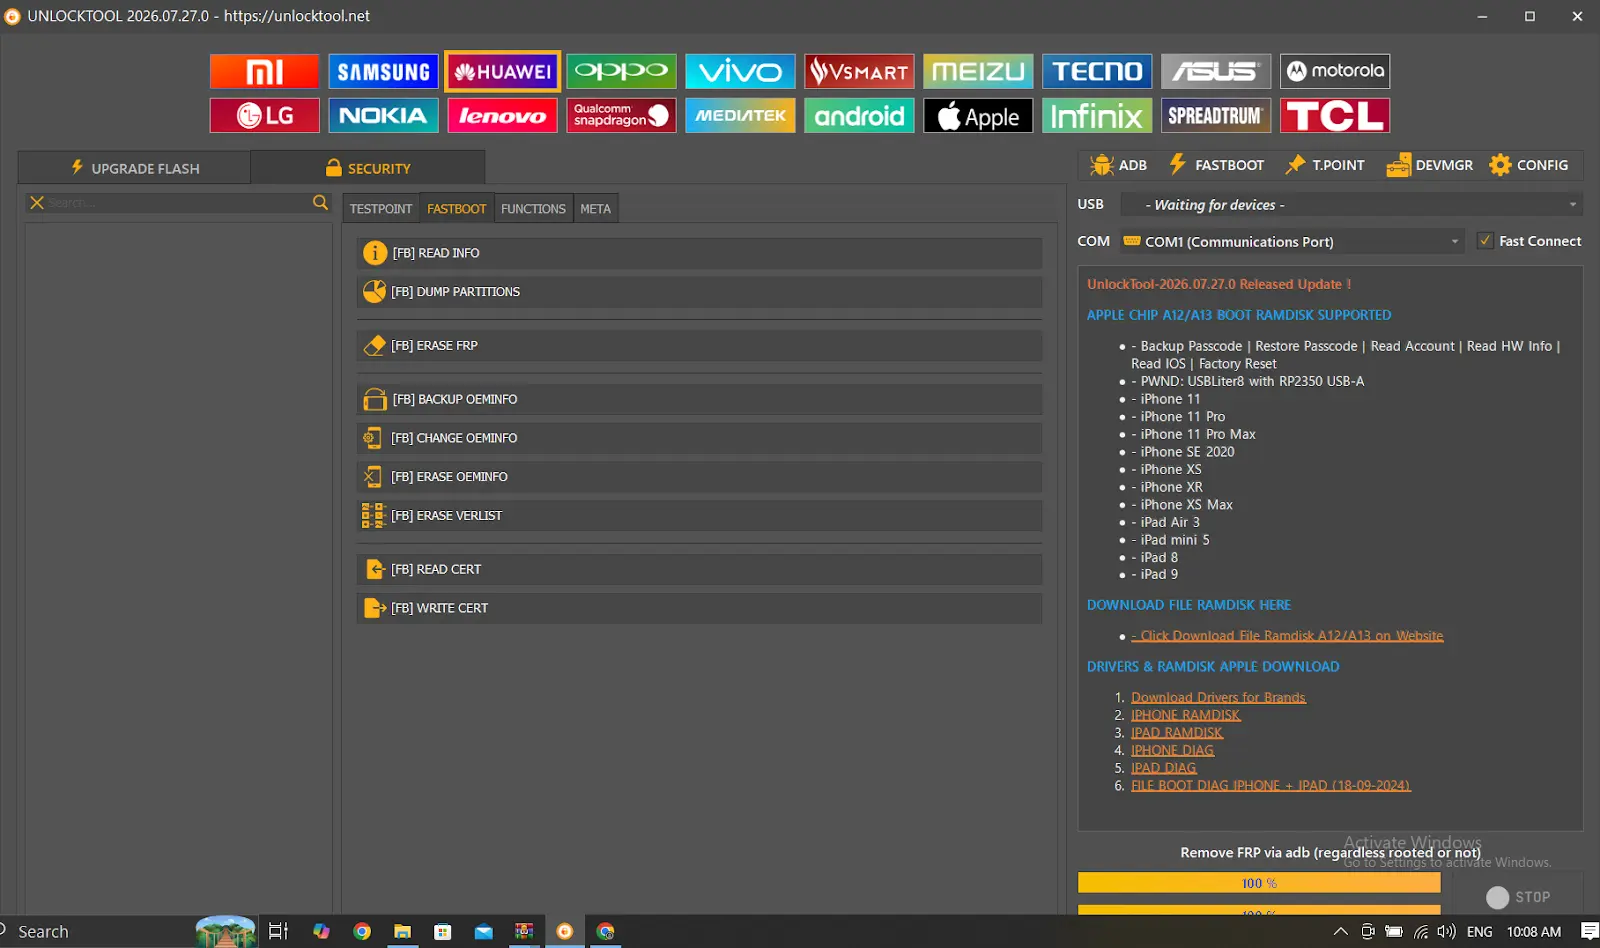Image resolution: width=1600 pixels, height=948 pixels.
Task: Run [FB] CHANGE OEMINFO
Action: coord(699,438)
